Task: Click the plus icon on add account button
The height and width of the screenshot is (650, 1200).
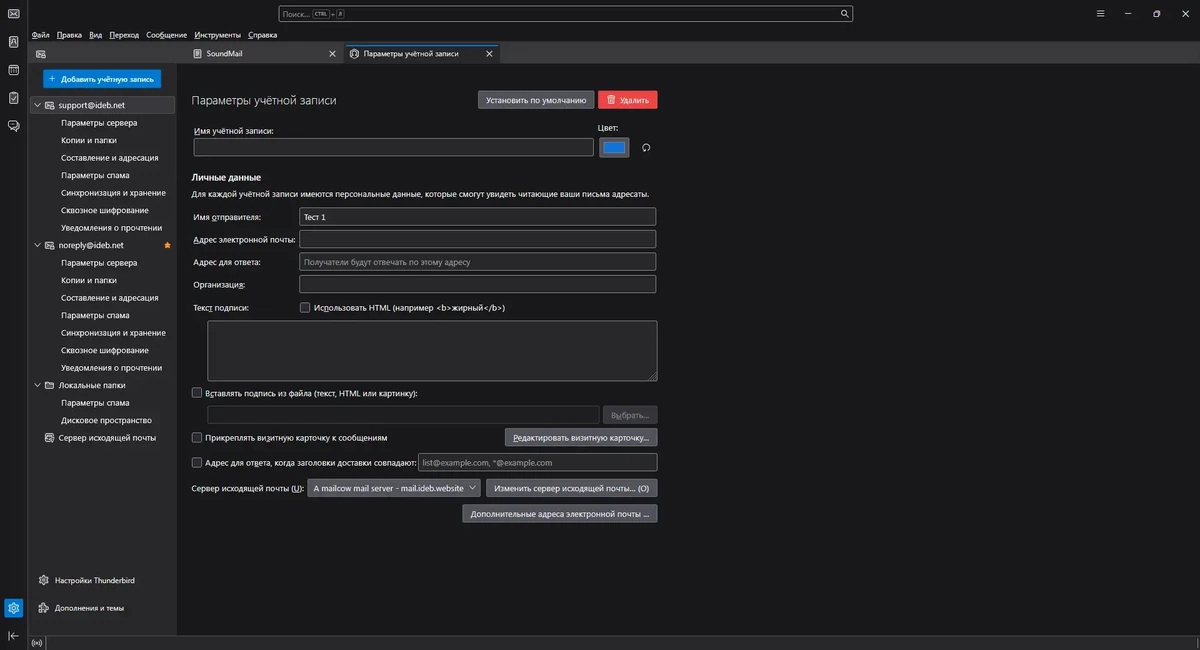Action: pyautogui.click(x=52, y=78)
